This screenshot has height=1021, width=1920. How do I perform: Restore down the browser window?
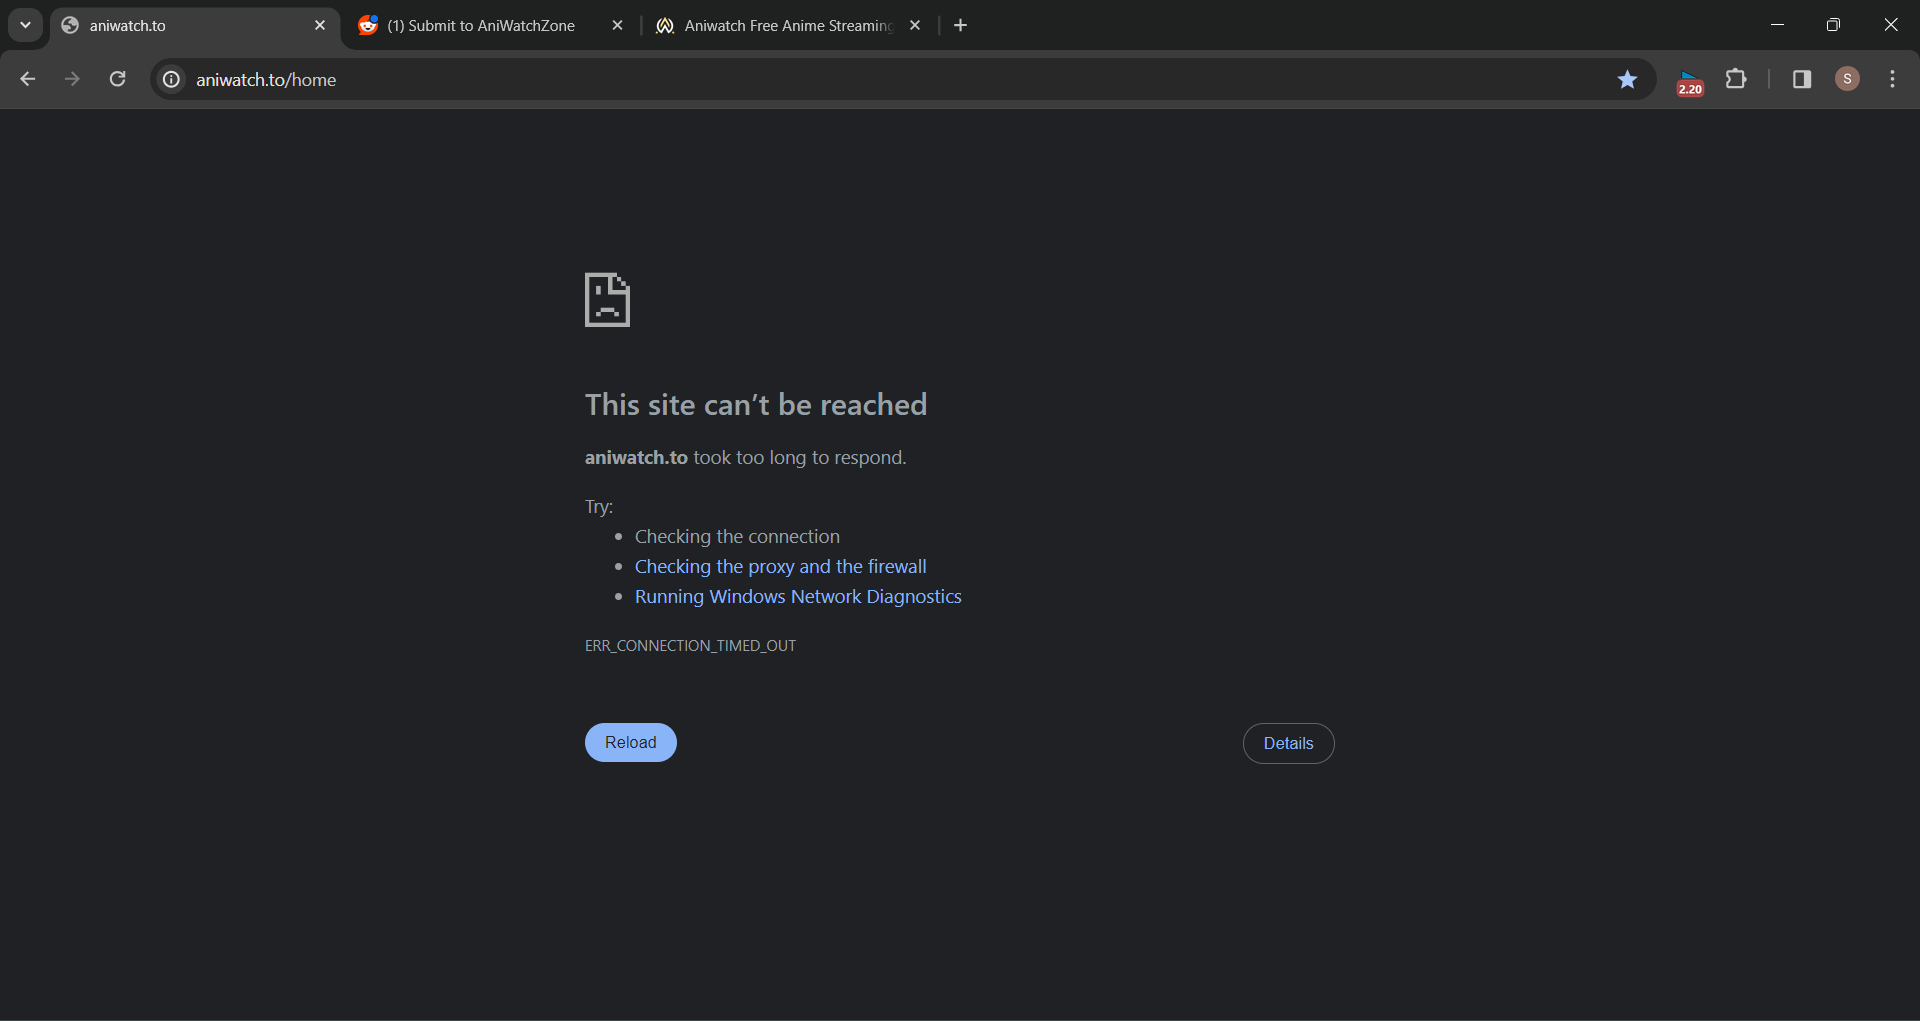pos(1833,25)
